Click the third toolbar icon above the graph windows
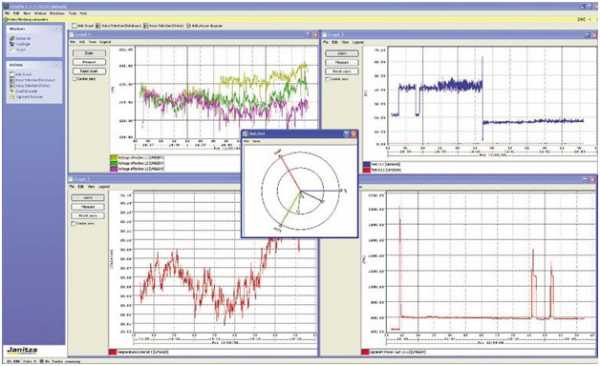 pos(146,26)
